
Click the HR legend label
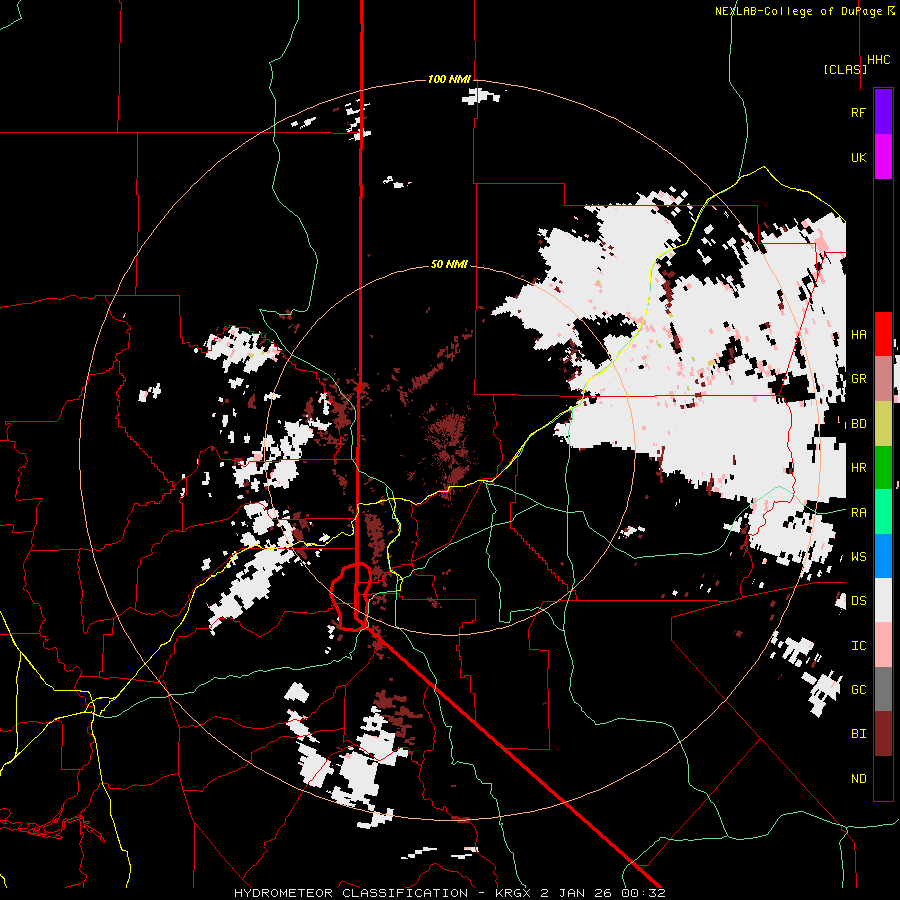[x=858, y=468]
